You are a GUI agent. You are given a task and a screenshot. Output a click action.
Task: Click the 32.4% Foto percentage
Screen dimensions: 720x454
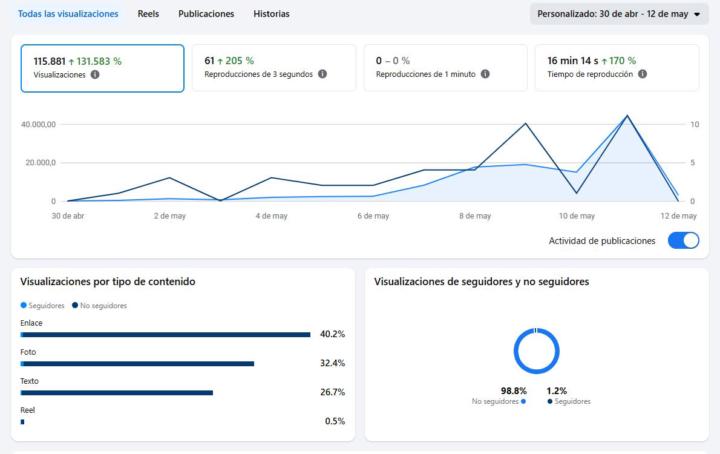point(332,363)
